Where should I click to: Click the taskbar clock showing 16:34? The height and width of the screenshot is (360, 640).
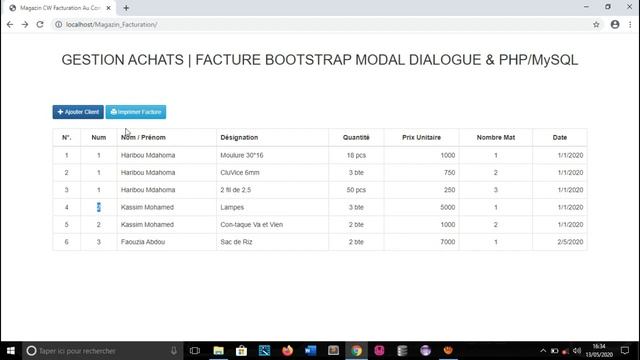(x=599, y=351)
